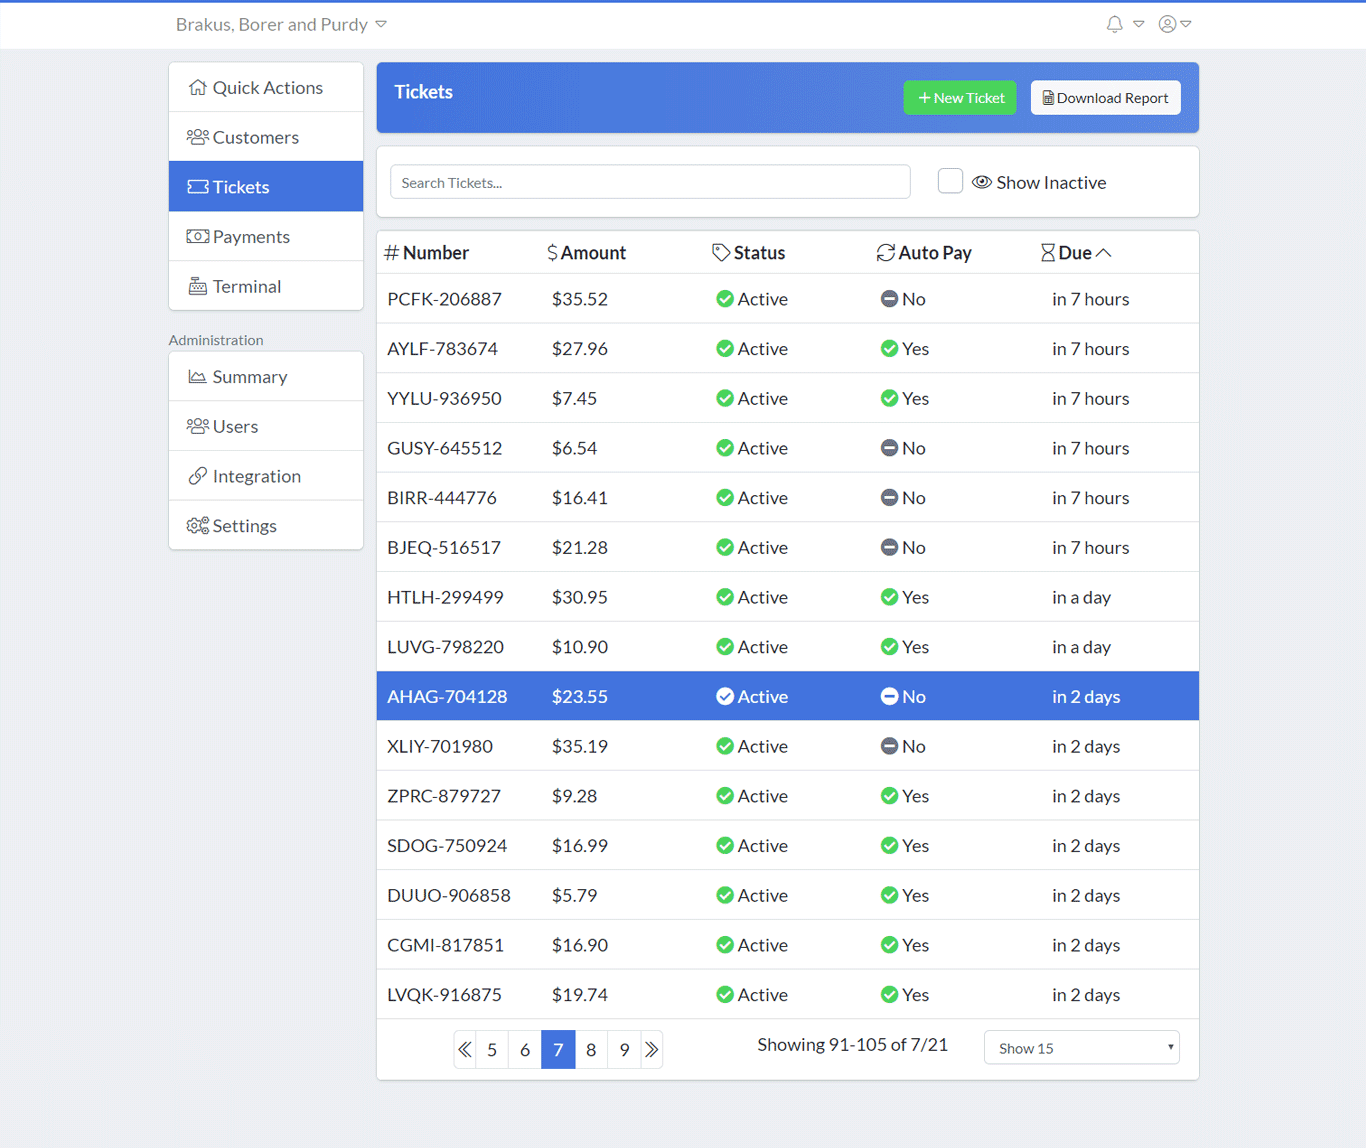This screenshot has width=1366, height=1148.
Task: Go to first page using double-left arrows
Action: (465, 1049)
